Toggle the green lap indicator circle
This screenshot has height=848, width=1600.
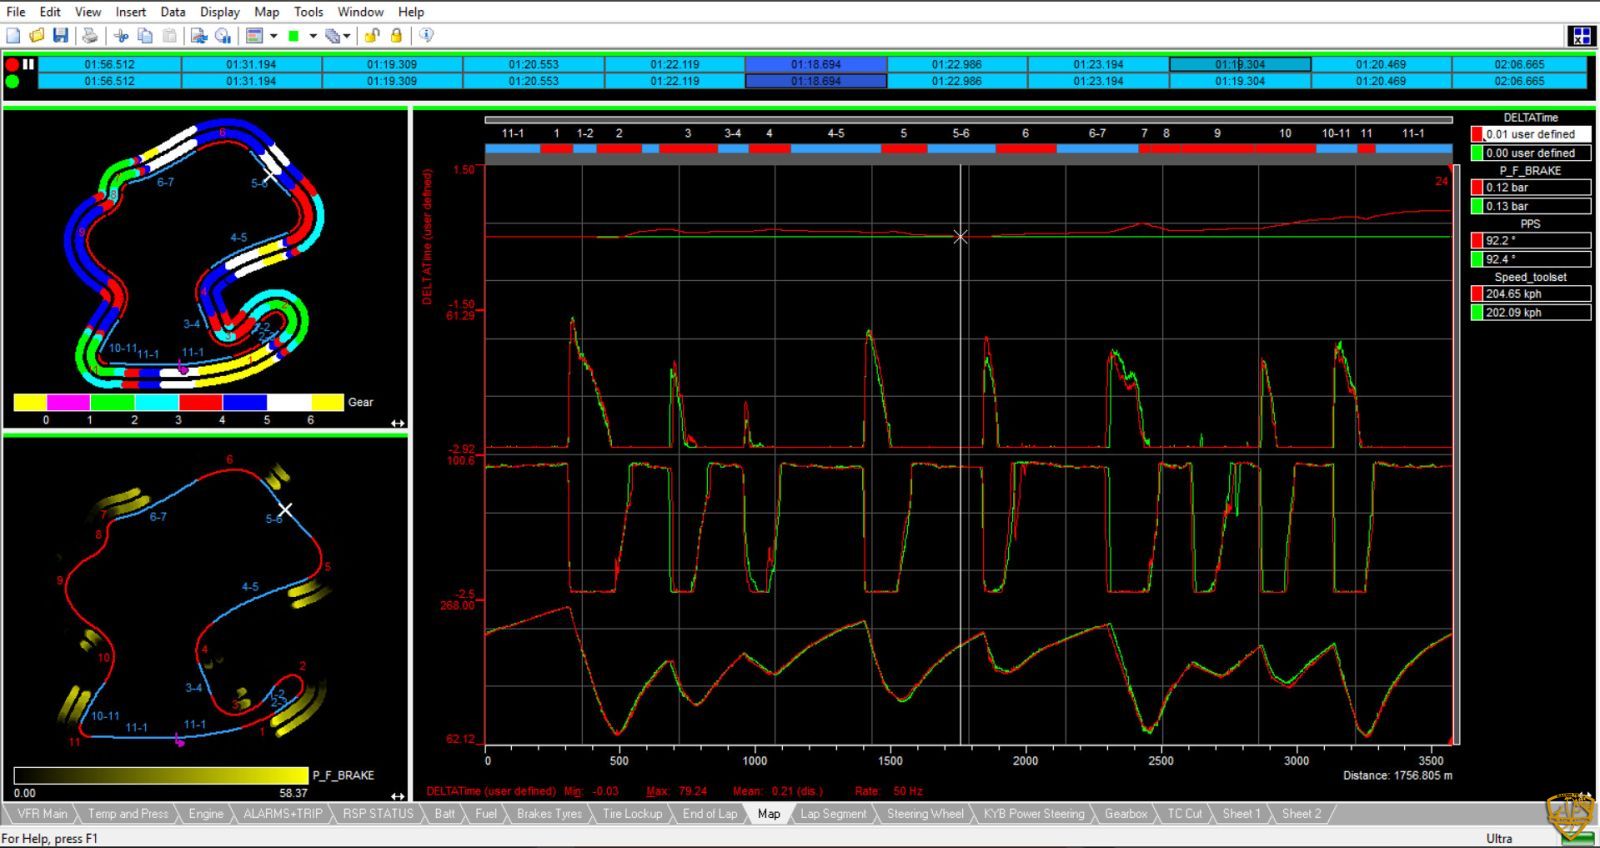[12, 81]
